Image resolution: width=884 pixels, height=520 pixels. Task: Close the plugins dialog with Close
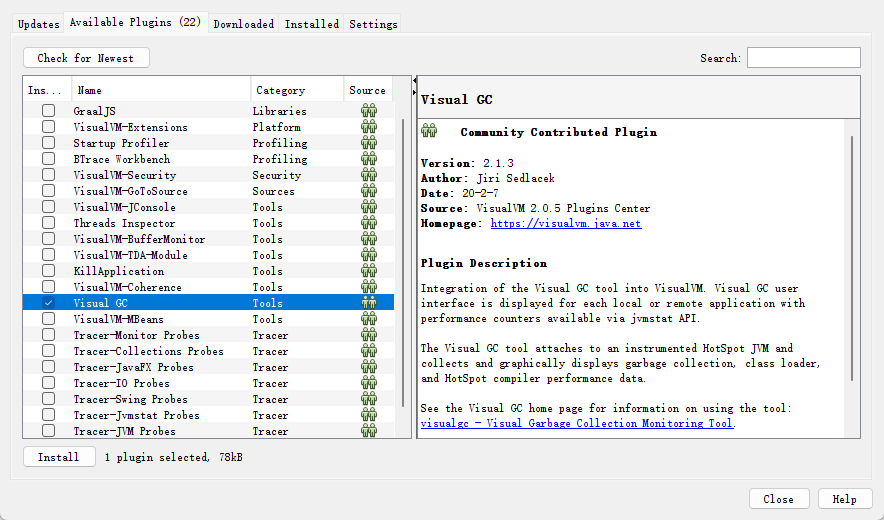[779, 499]
